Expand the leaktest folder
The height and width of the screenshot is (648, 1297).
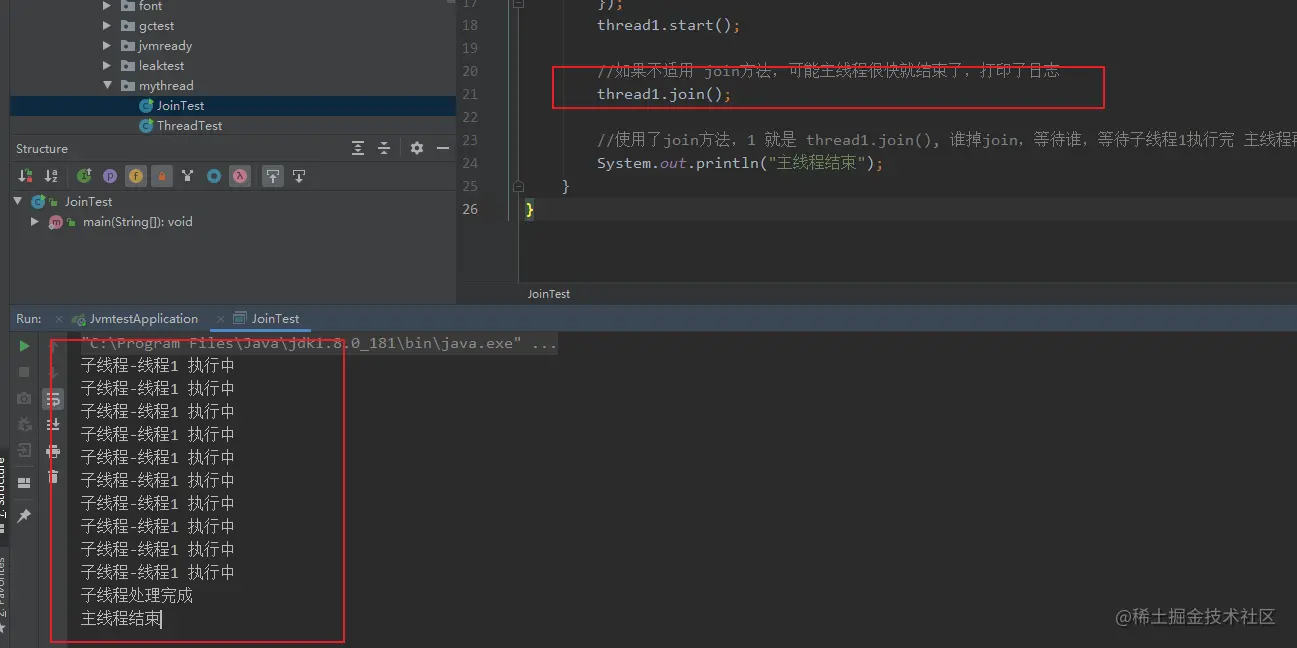click(x=107, y=66)
